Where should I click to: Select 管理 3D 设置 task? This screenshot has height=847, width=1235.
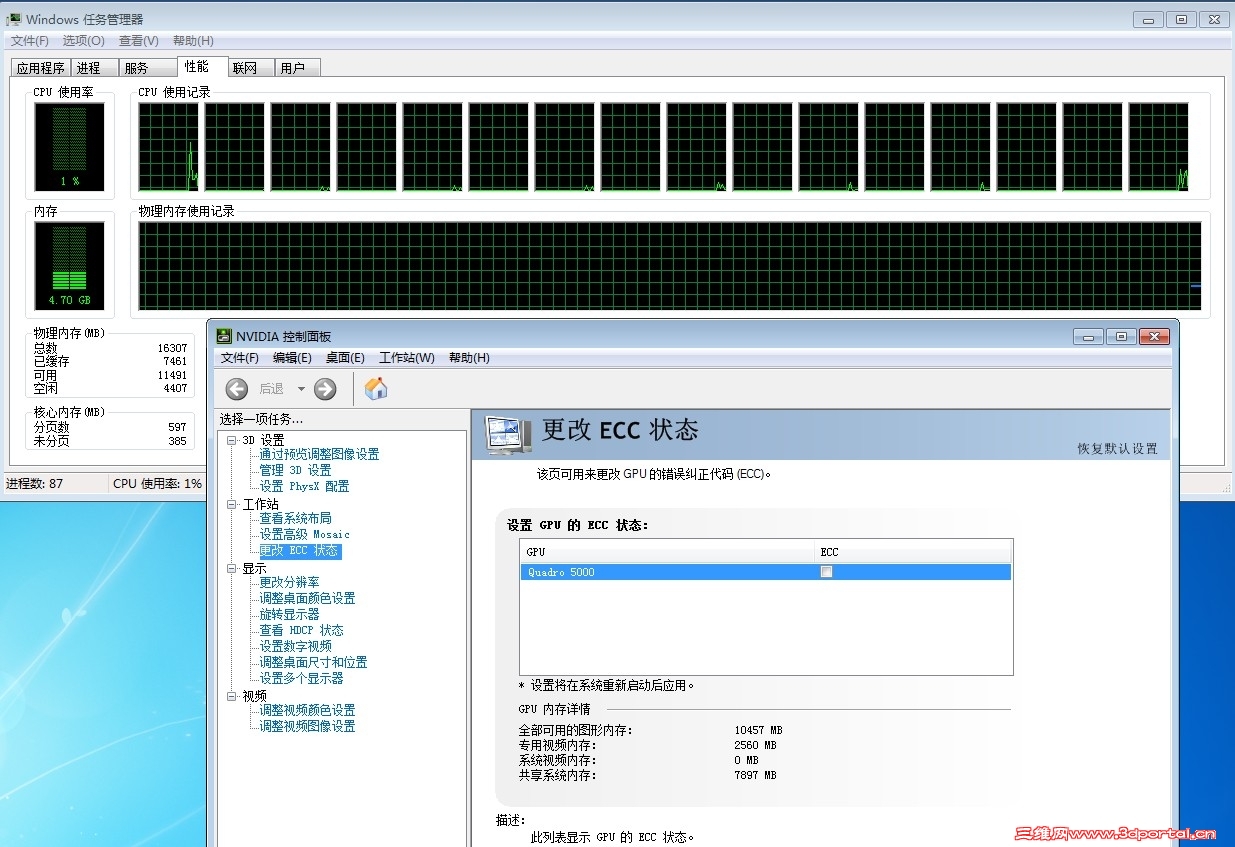point(295,470)
